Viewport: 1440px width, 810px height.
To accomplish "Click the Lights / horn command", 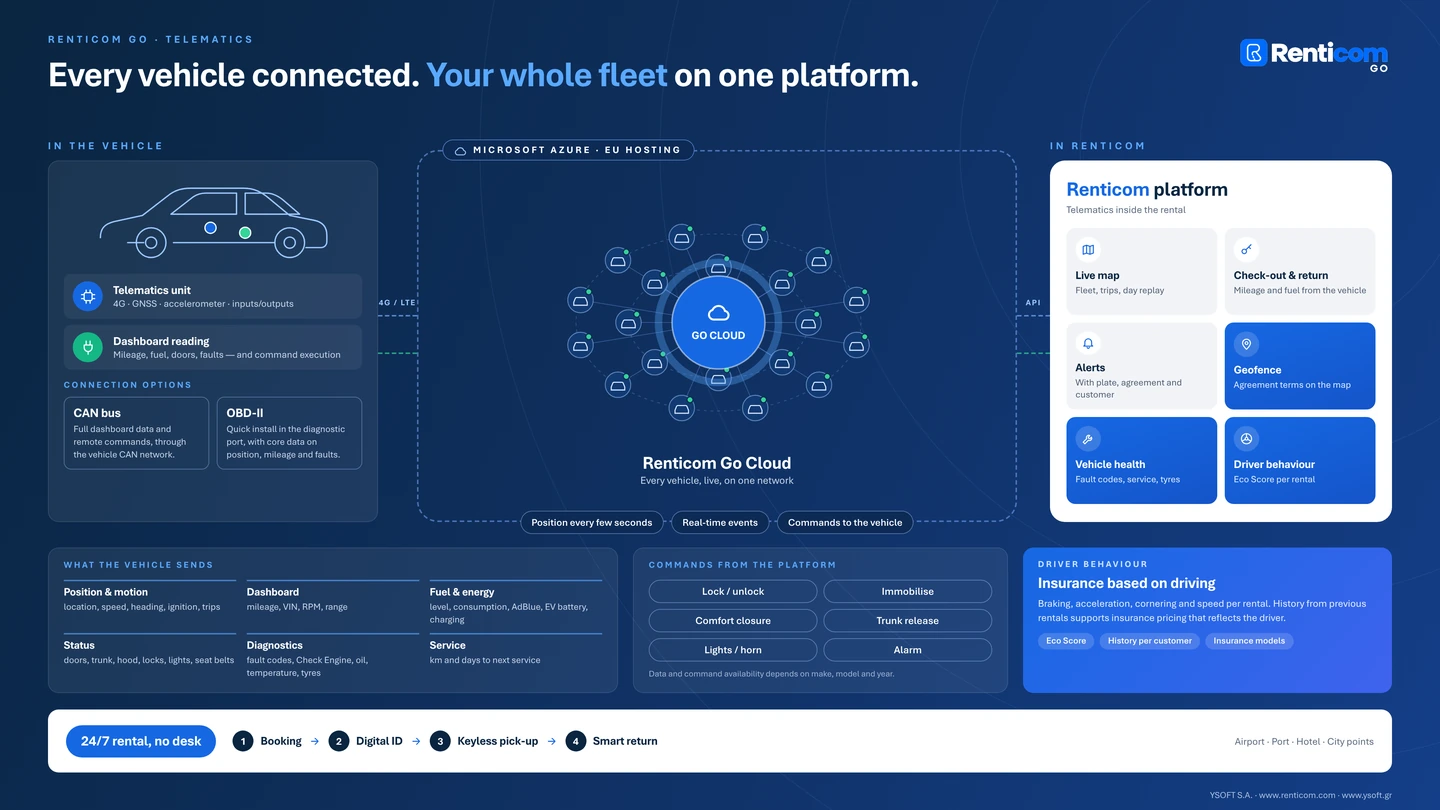I will coord(733,650).
